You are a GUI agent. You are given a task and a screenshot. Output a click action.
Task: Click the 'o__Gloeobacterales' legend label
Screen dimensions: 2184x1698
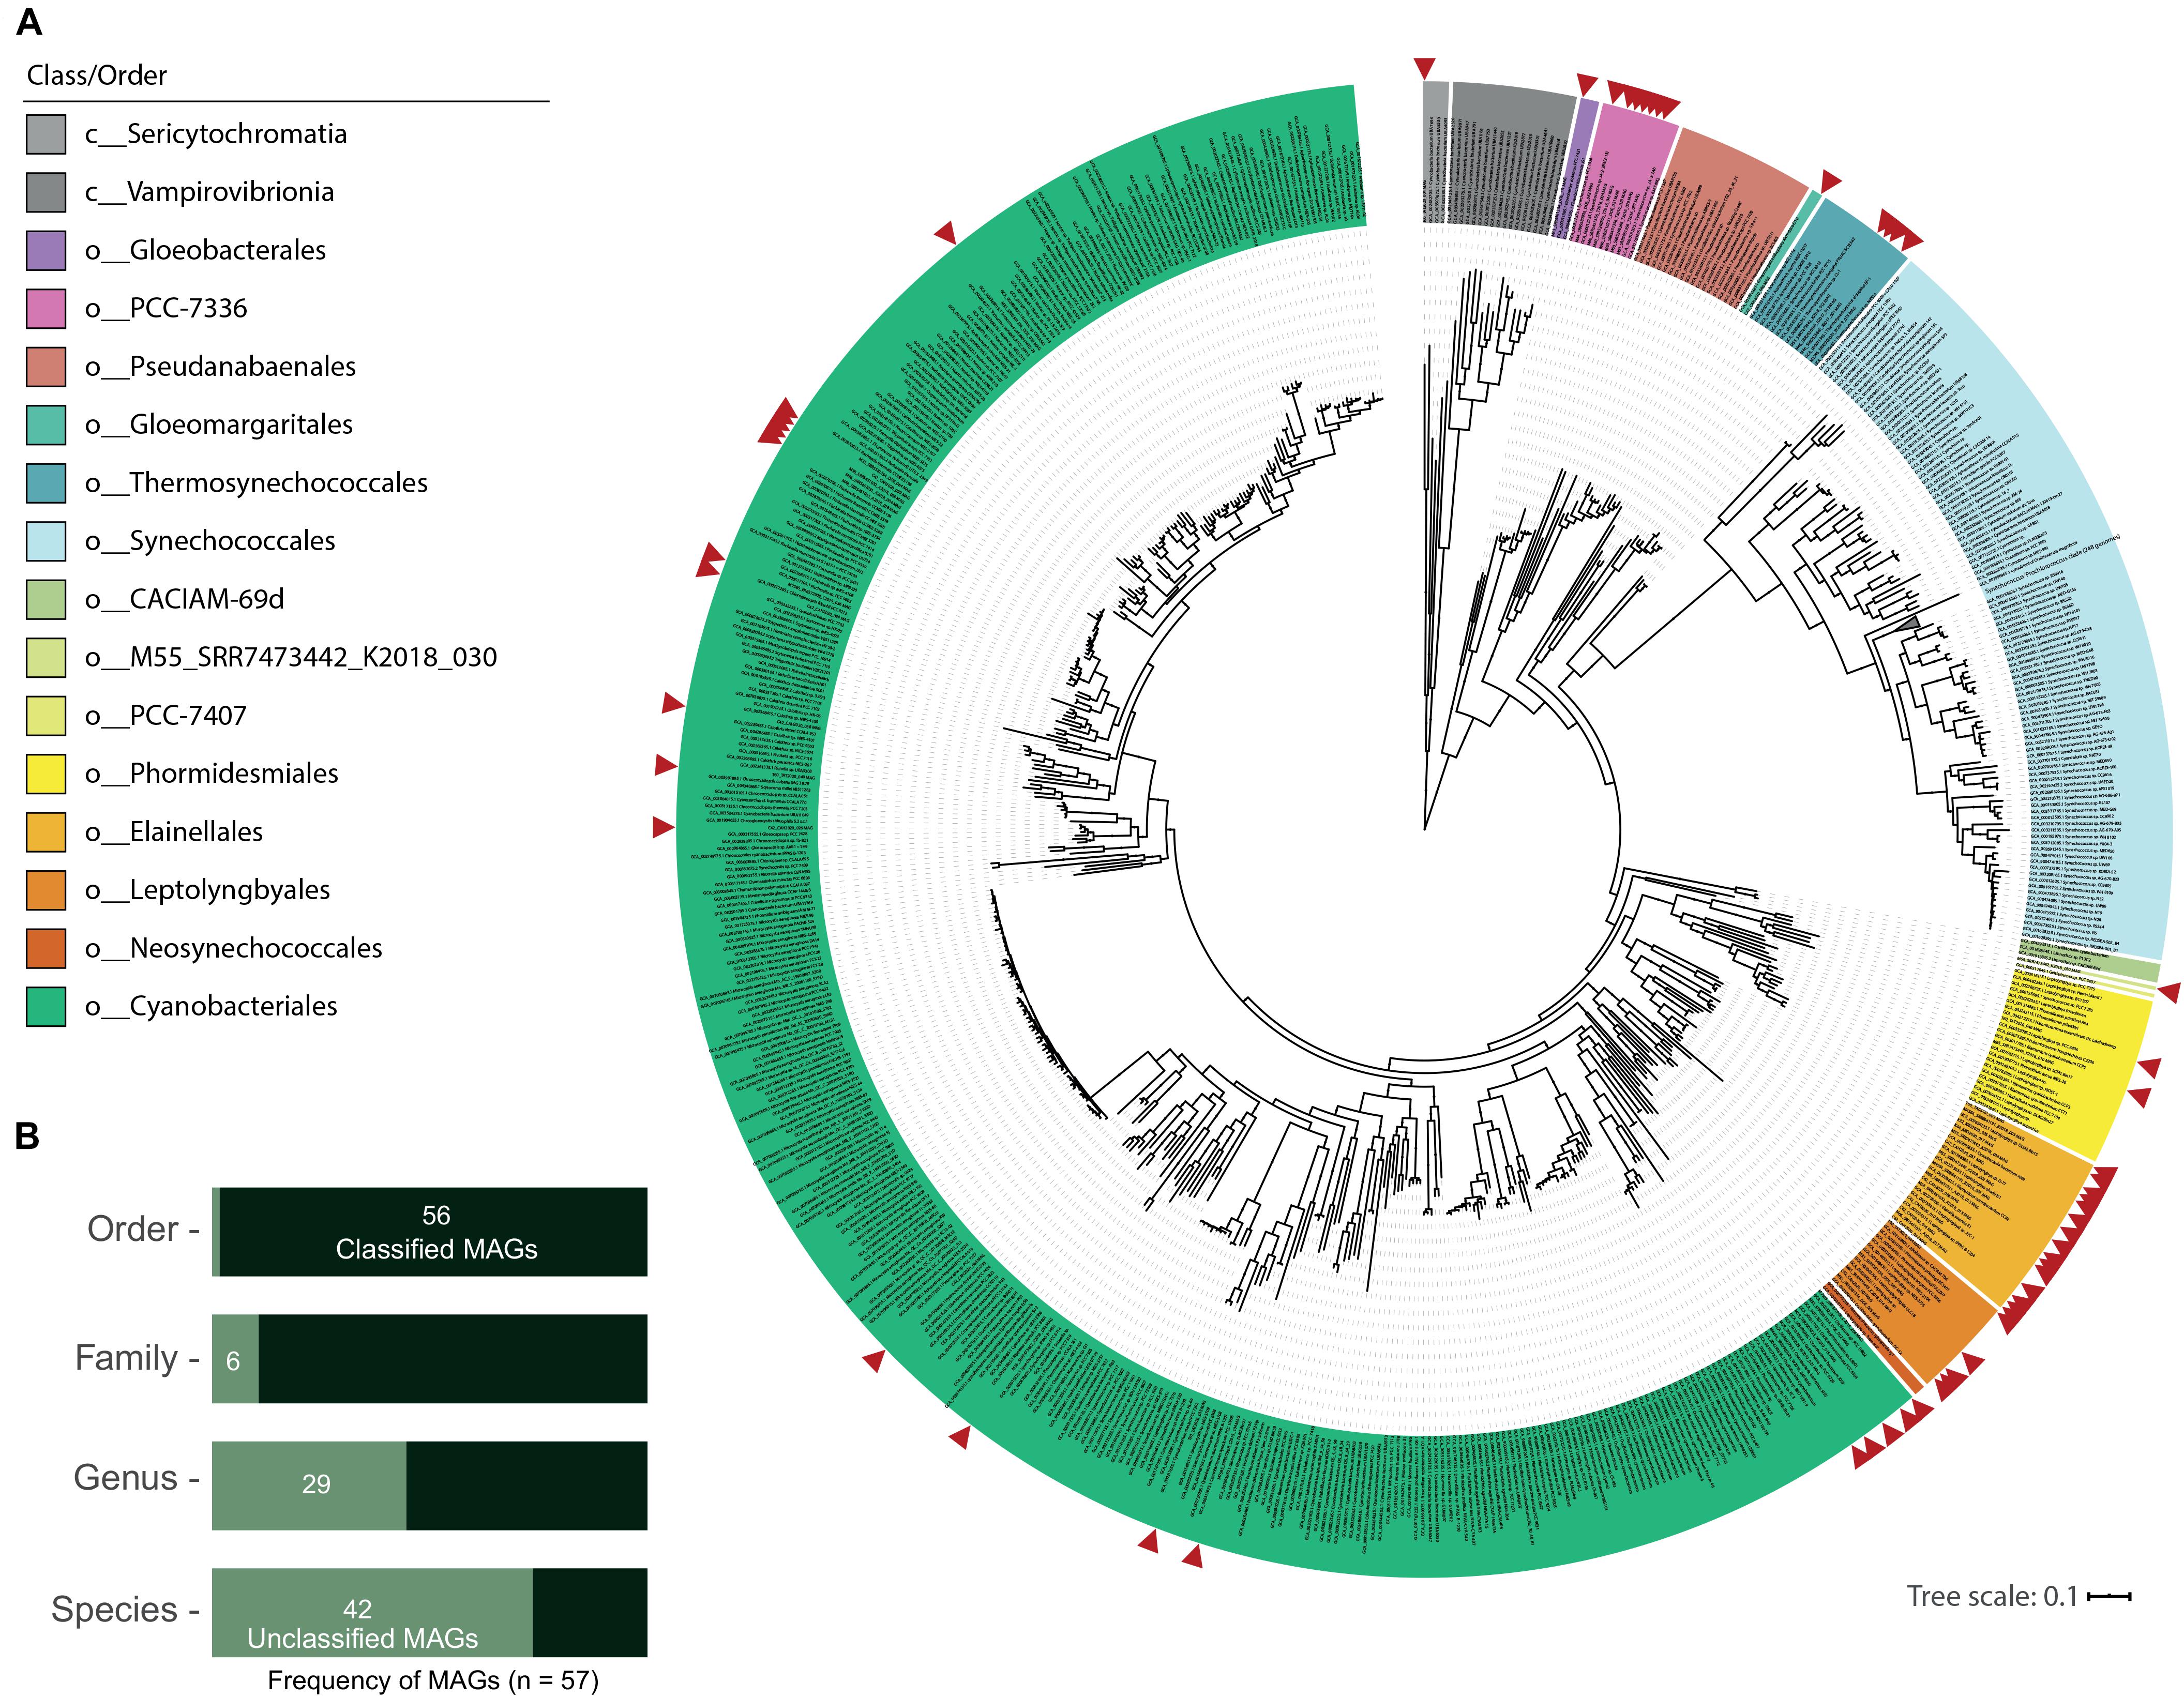(205, 250)
